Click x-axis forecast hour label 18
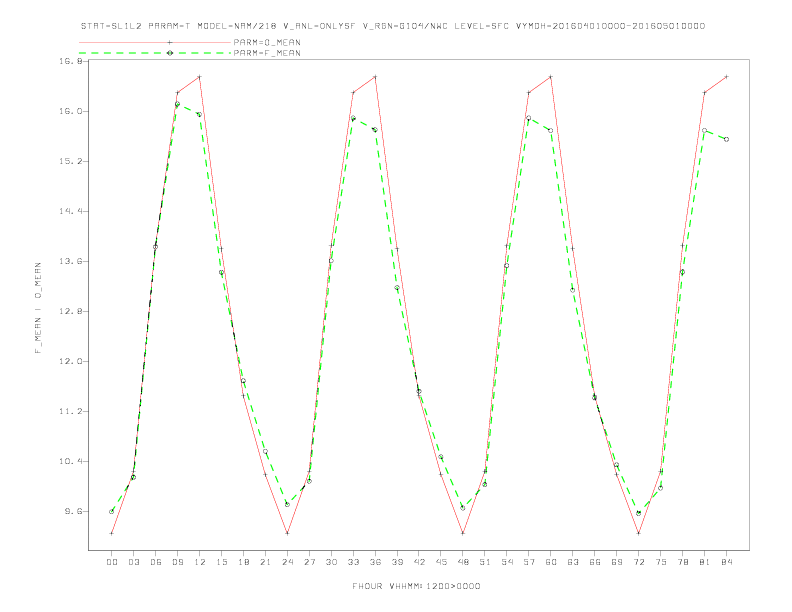 243,562
